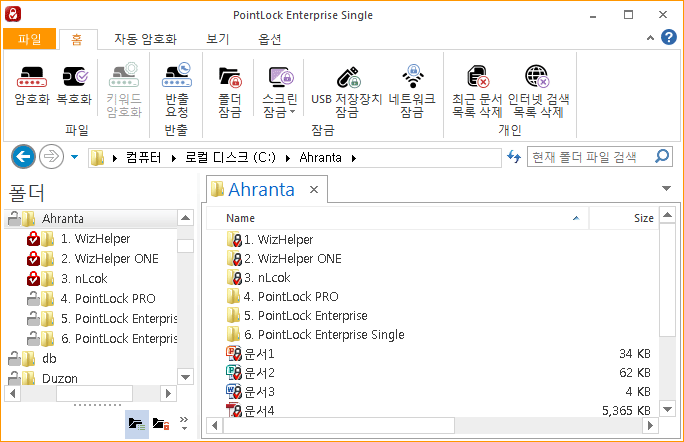The width and height of the screenshot is (684, 442).
Task: Click the file list scroll-down arrow
Action: 667,409
